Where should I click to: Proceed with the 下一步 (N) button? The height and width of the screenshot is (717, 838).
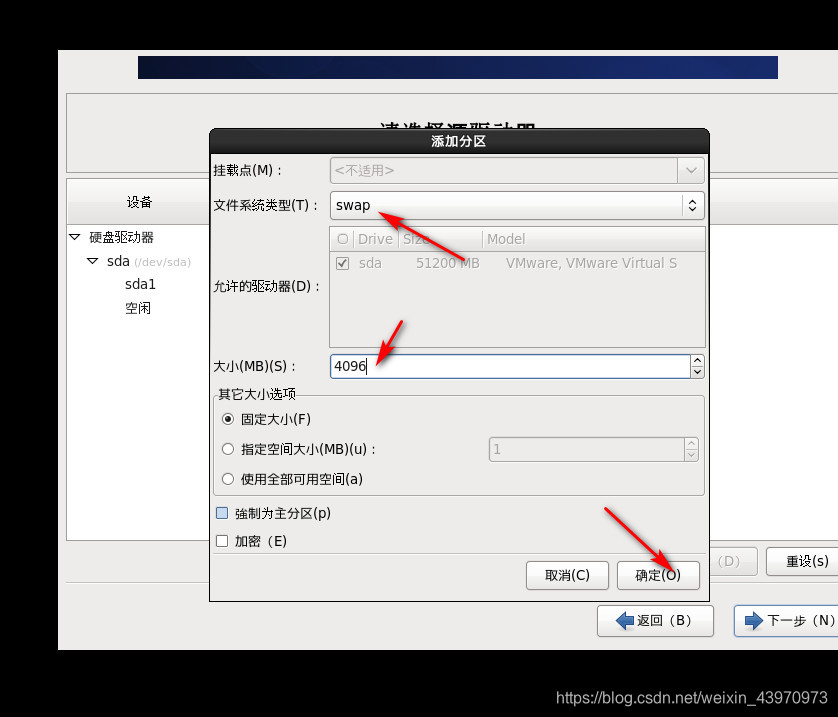pyautogui.click(x=786, y=621)
